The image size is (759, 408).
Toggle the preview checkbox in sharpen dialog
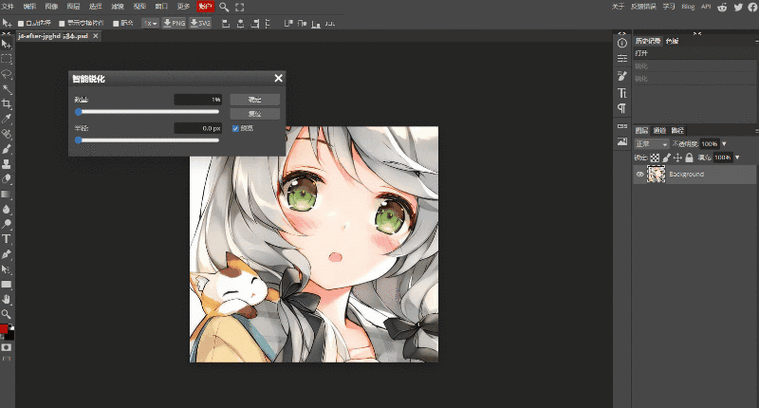[x=235, y=128]
